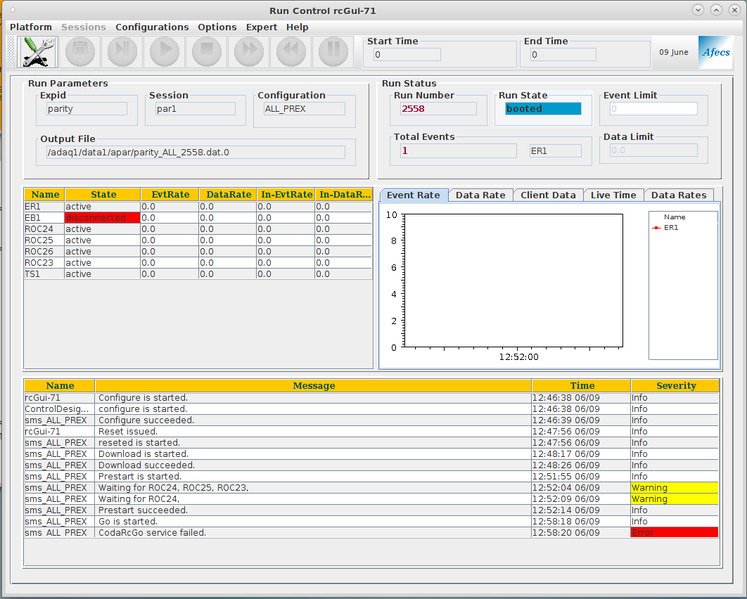Click the Start Time field
747x599 pixels.
pyautogui.click(x=406, y=55)
